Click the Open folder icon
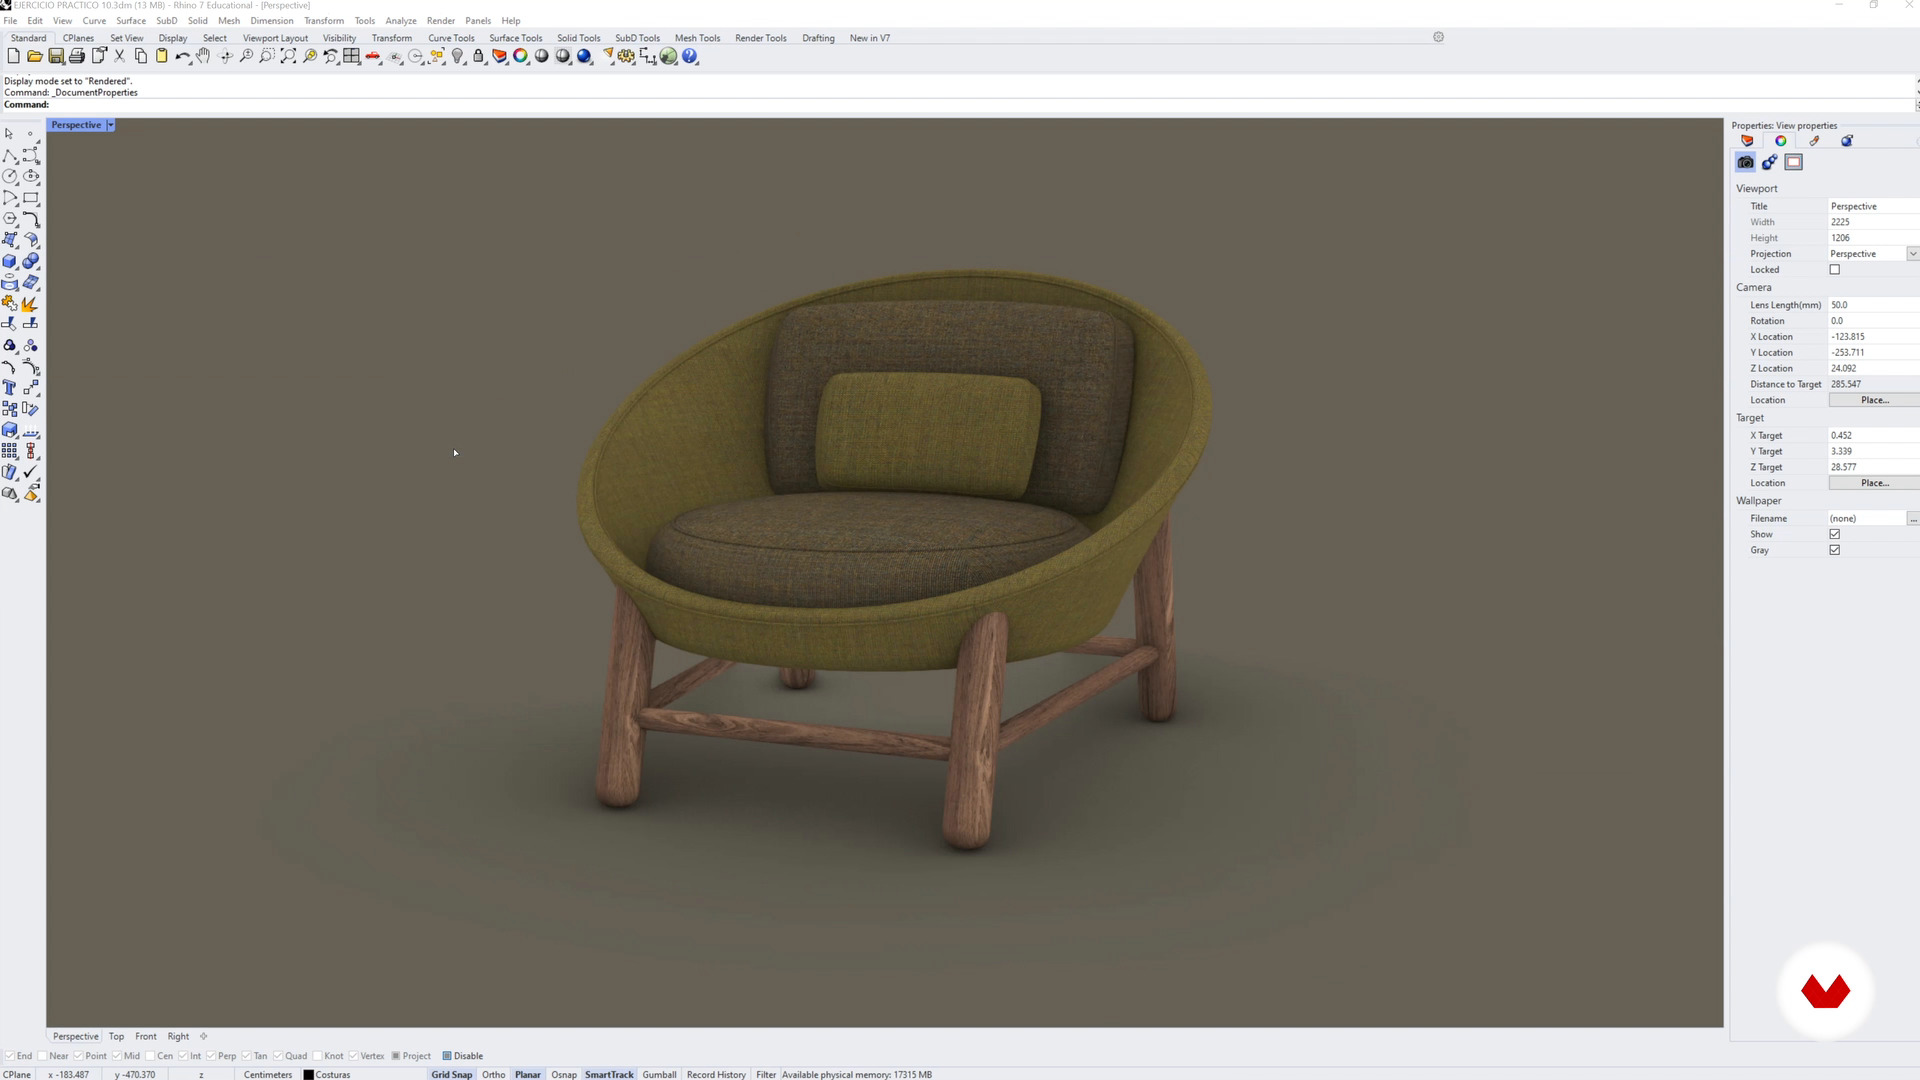The width and height of the screenshot is (1920, 1080). (x=35, y=56)
